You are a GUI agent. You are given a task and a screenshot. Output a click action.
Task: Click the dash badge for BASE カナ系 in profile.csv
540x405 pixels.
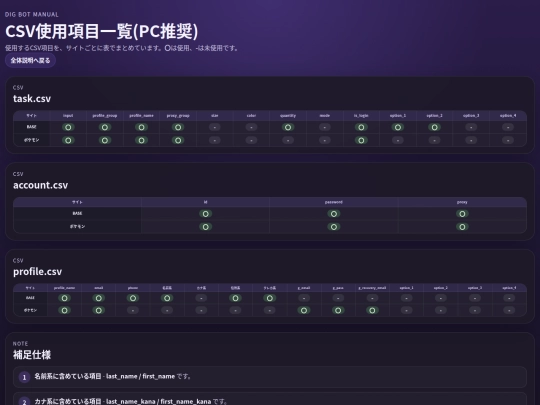pos(201,298)
